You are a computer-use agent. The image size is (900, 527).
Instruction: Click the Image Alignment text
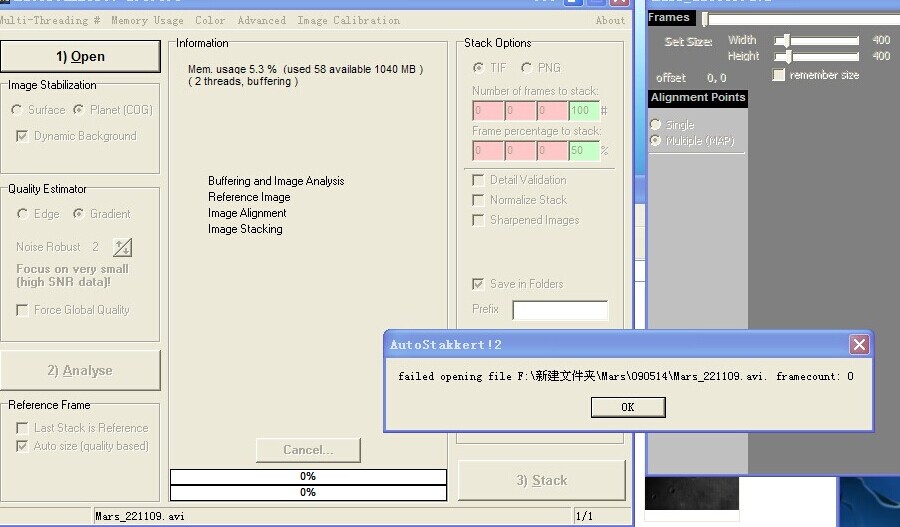(x=247, y=213)
